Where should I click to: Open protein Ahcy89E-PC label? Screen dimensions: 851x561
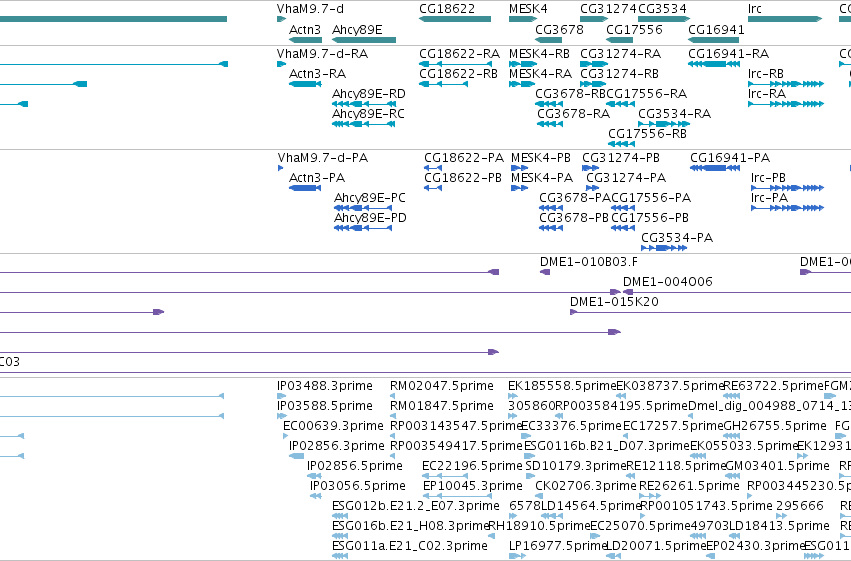[370, 197]
